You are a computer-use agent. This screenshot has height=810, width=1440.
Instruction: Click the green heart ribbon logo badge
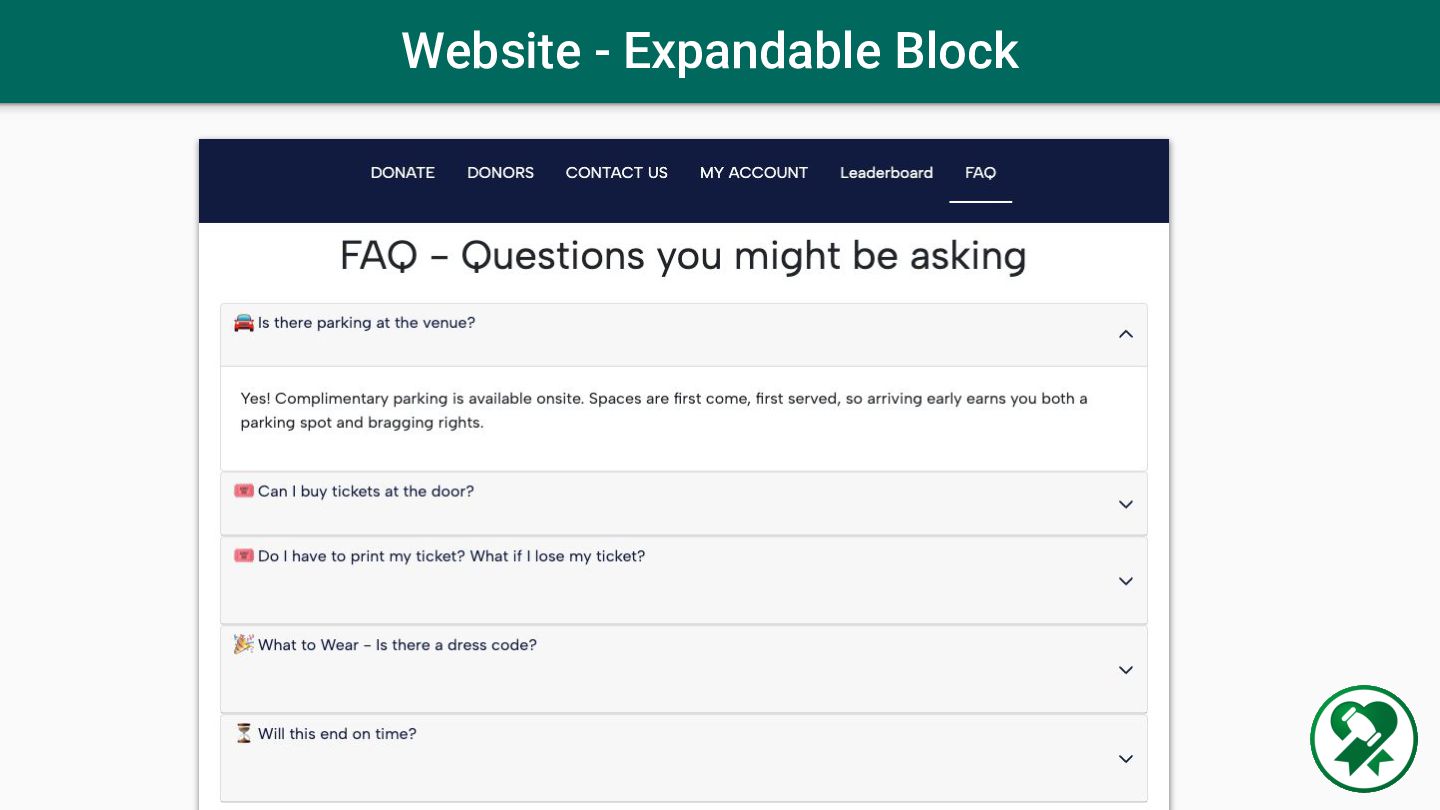[1364, 739]
